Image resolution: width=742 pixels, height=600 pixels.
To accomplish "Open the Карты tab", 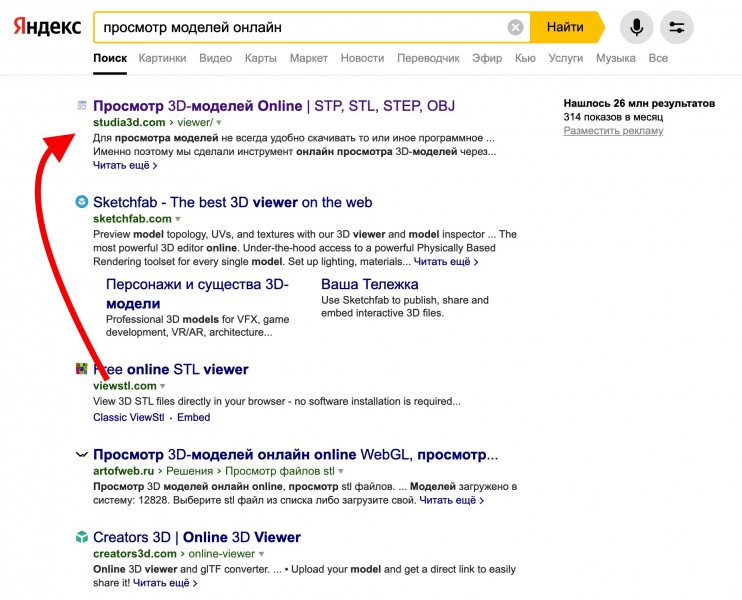I will pyautogui.click(x=261, y=58).
